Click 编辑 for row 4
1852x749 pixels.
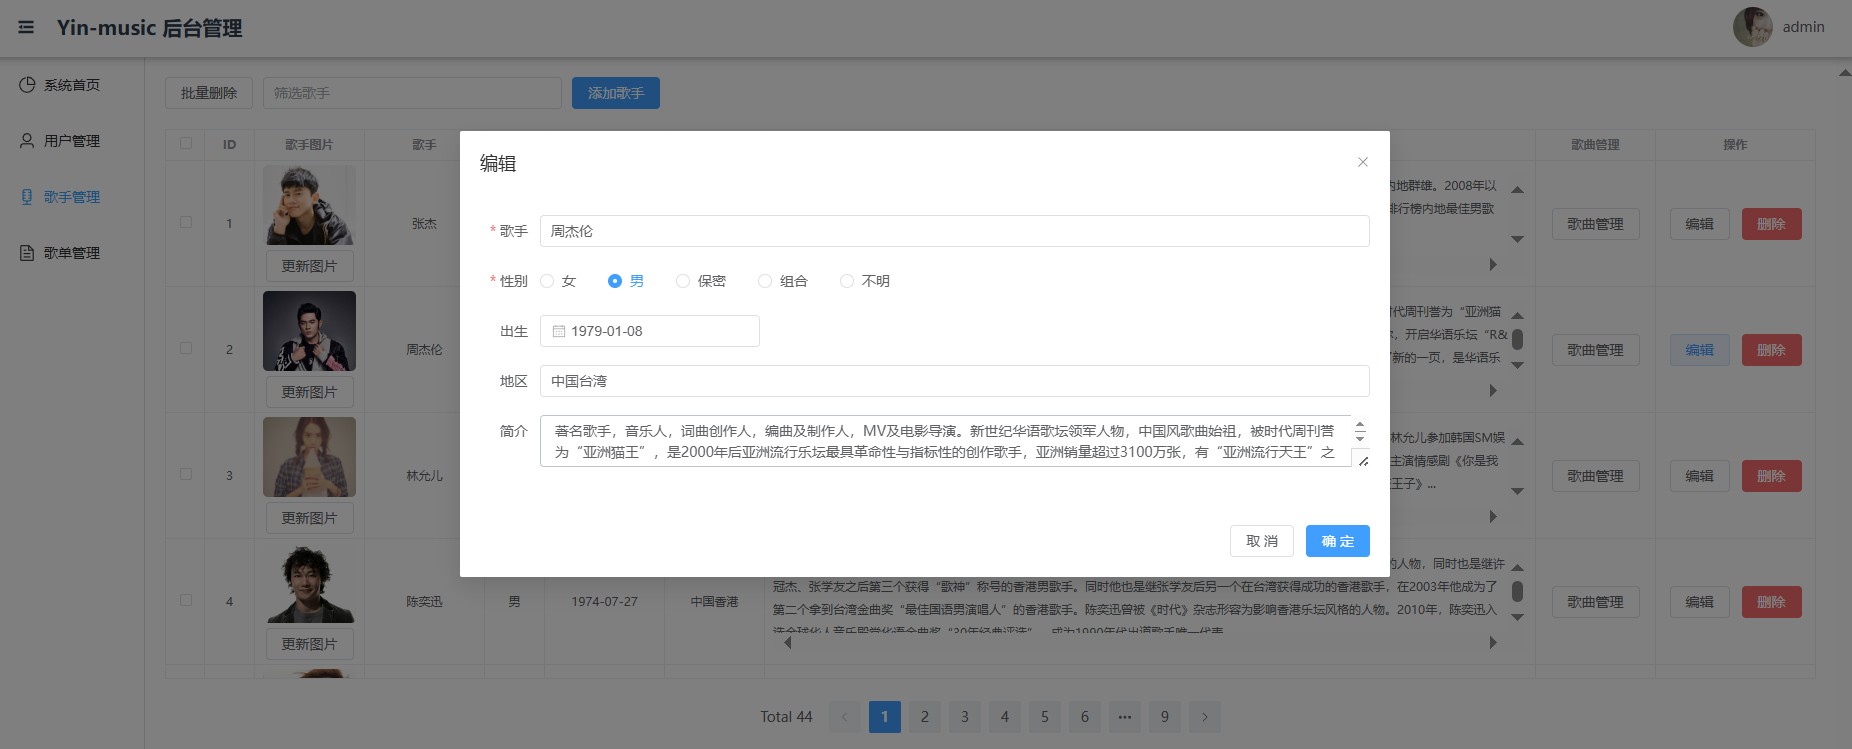tap(1700, 602)
